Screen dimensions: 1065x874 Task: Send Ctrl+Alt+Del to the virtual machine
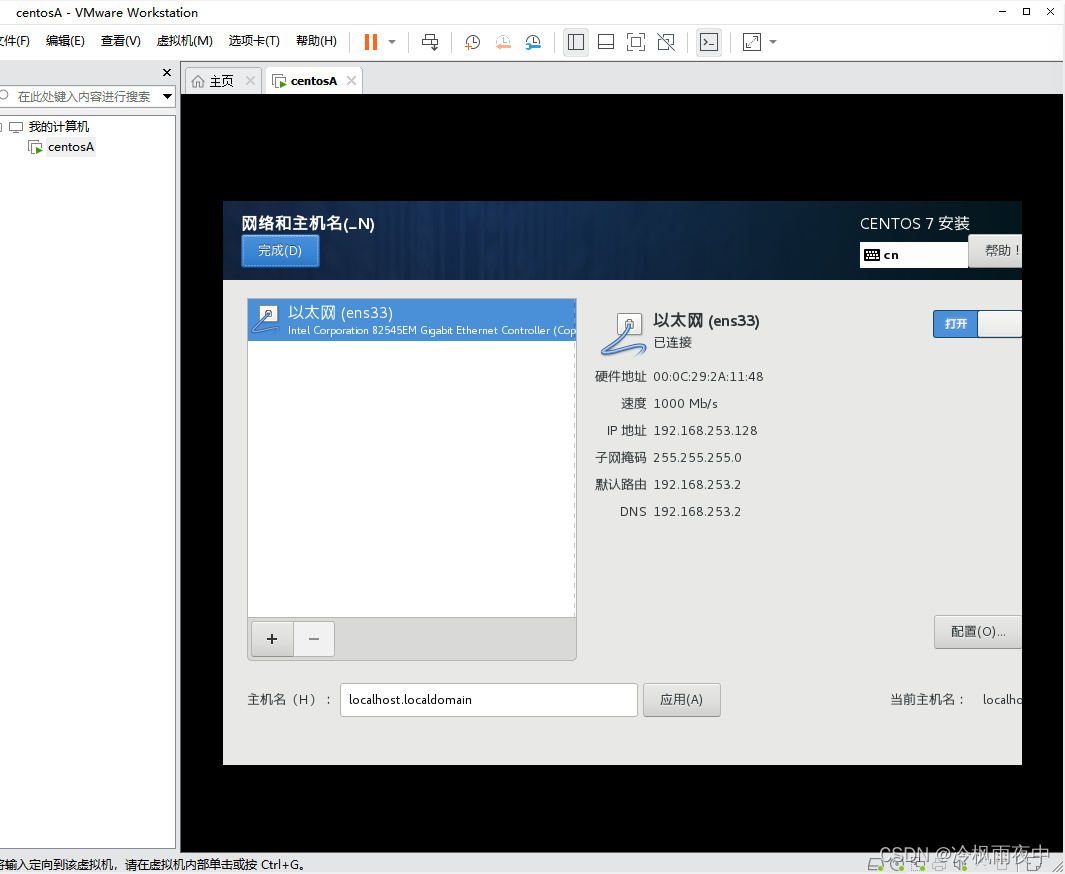coord(430,42)
